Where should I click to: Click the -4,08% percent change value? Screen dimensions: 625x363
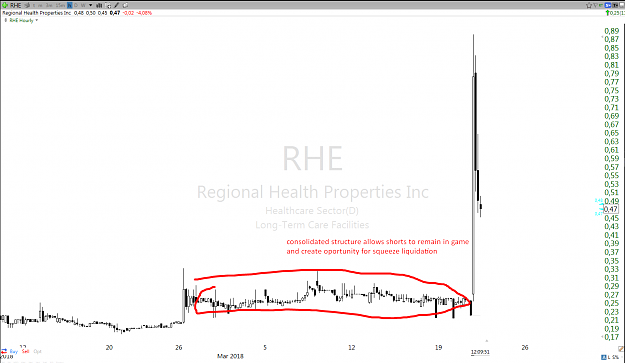pos(144,13)
